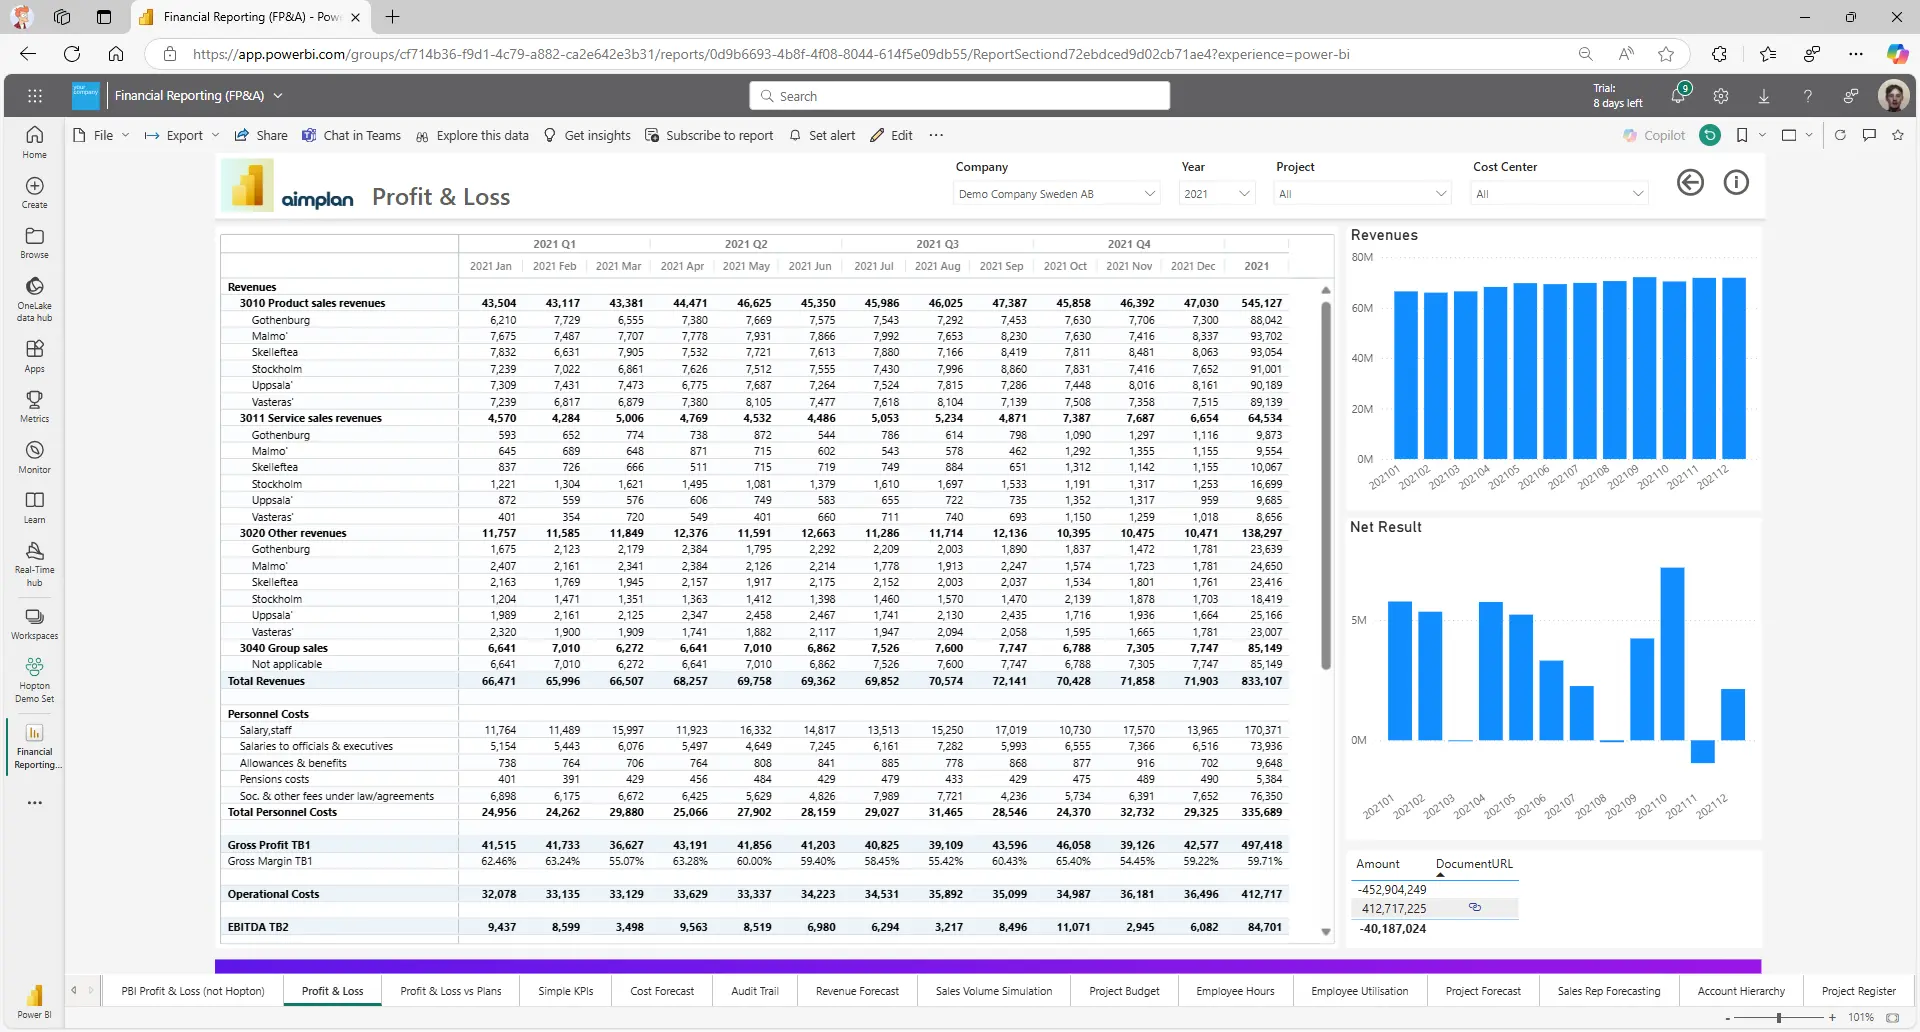
Task: Expand bookmark options chevron
Action: coord(1762,135)
